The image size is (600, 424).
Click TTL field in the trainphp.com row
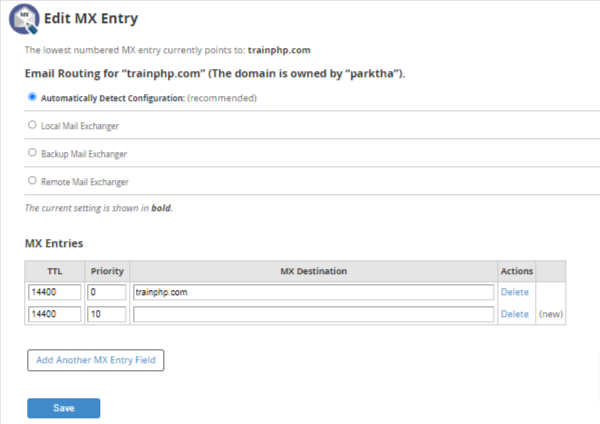(54, 292)
